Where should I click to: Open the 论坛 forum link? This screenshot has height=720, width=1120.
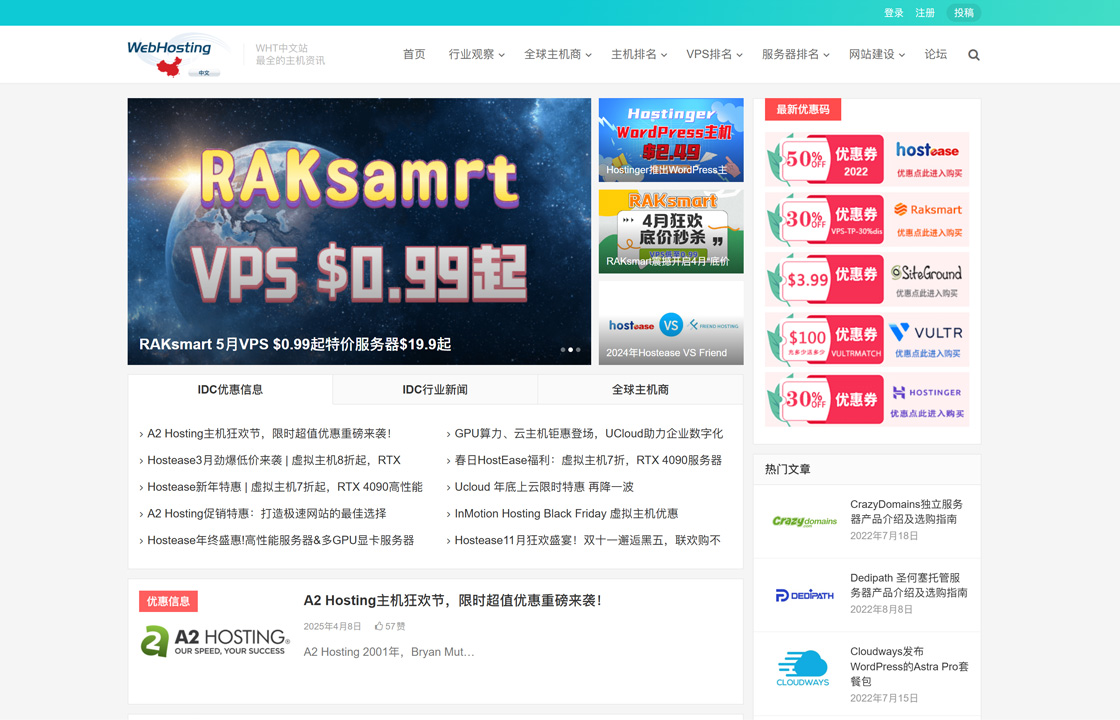936,54
